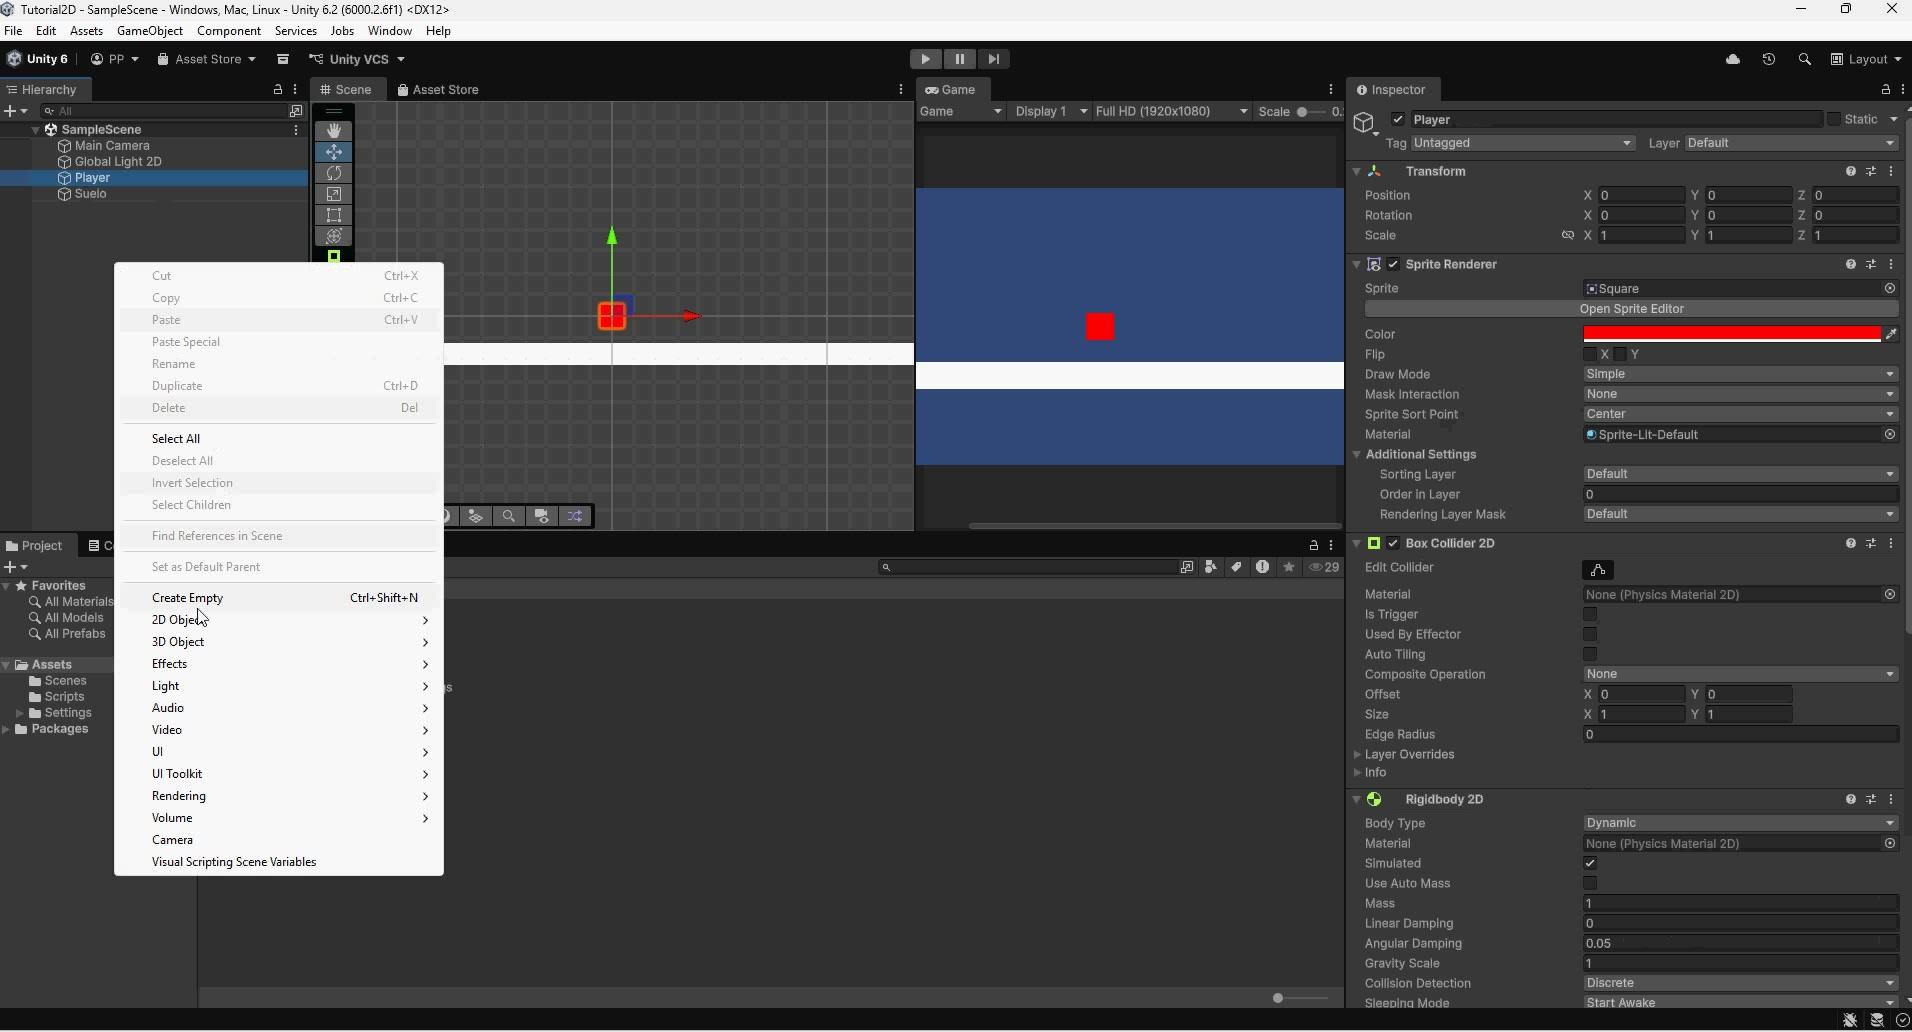Click the Pause button
This screenshot has width=1912, height=1032.
point(959,59)
